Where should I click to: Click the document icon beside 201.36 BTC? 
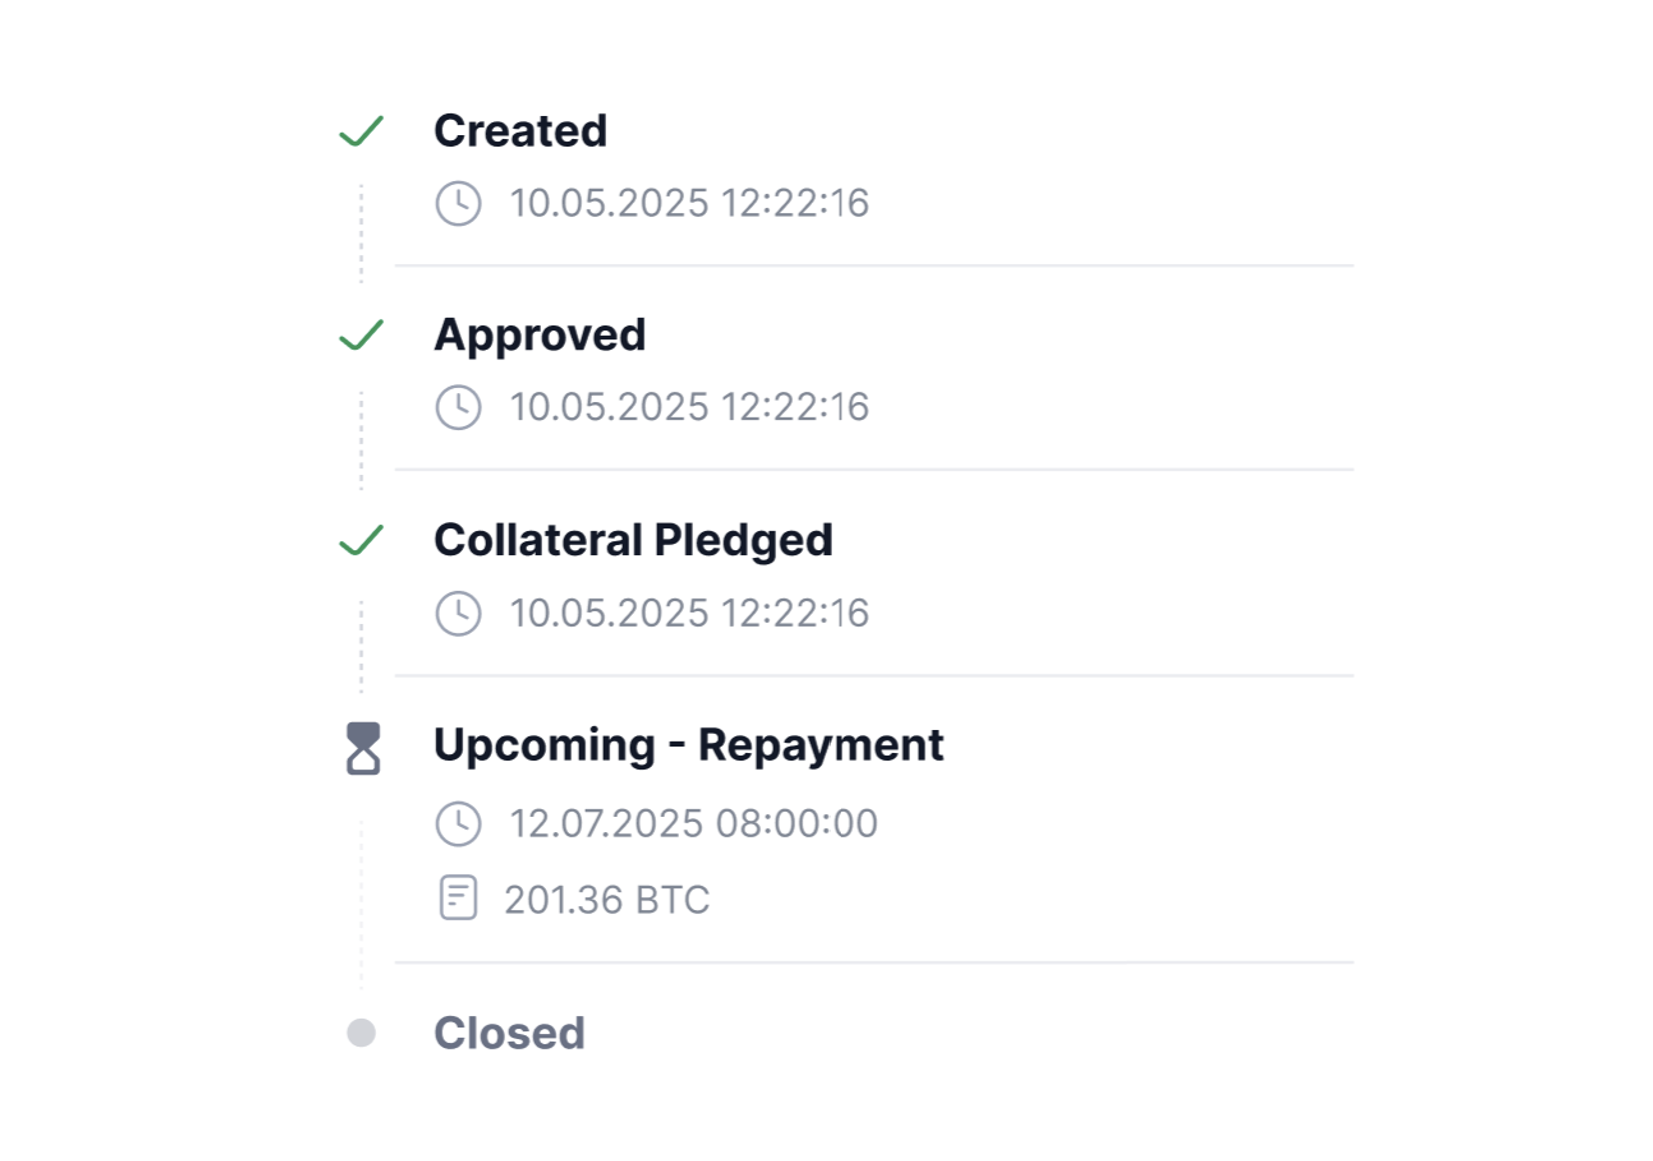pyautogui.click(x=458, y=898)
